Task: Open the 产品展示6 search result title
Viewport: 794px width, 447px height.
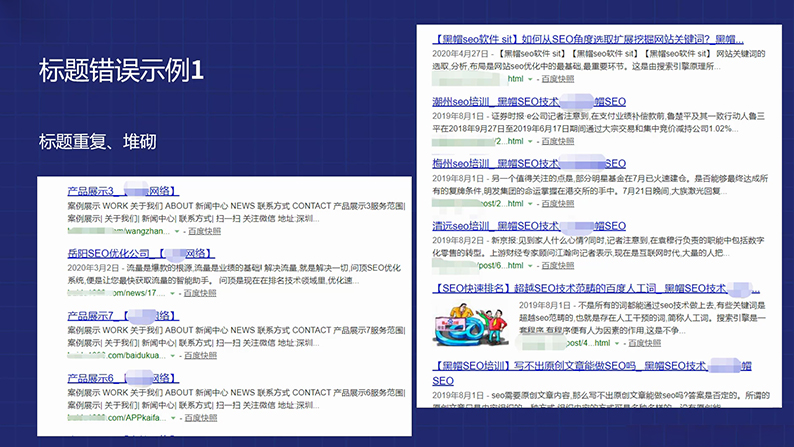Action: pos(123,378)
